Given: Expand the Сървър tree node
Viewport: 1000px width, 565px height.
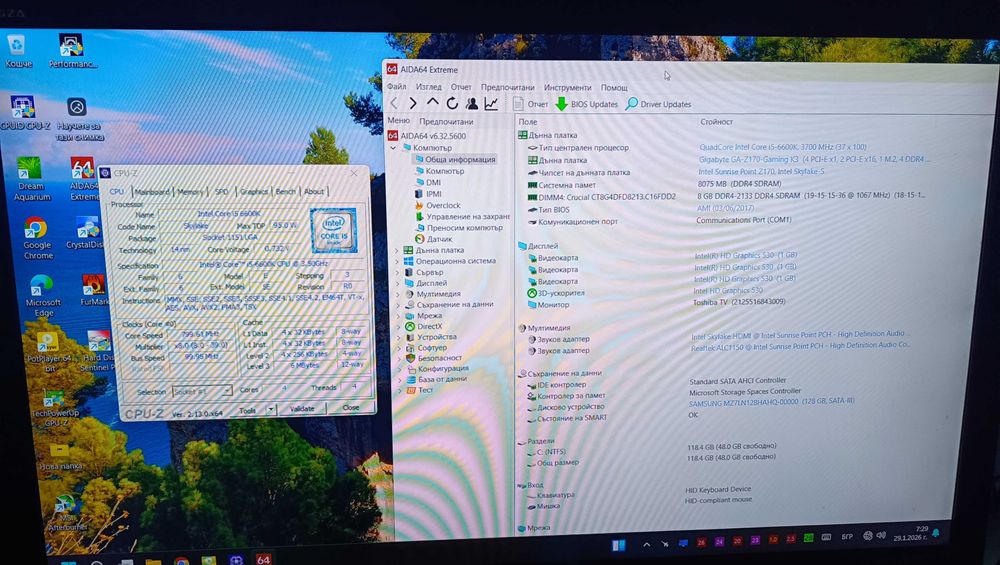Looking at the screenshot, I should 399,272.
